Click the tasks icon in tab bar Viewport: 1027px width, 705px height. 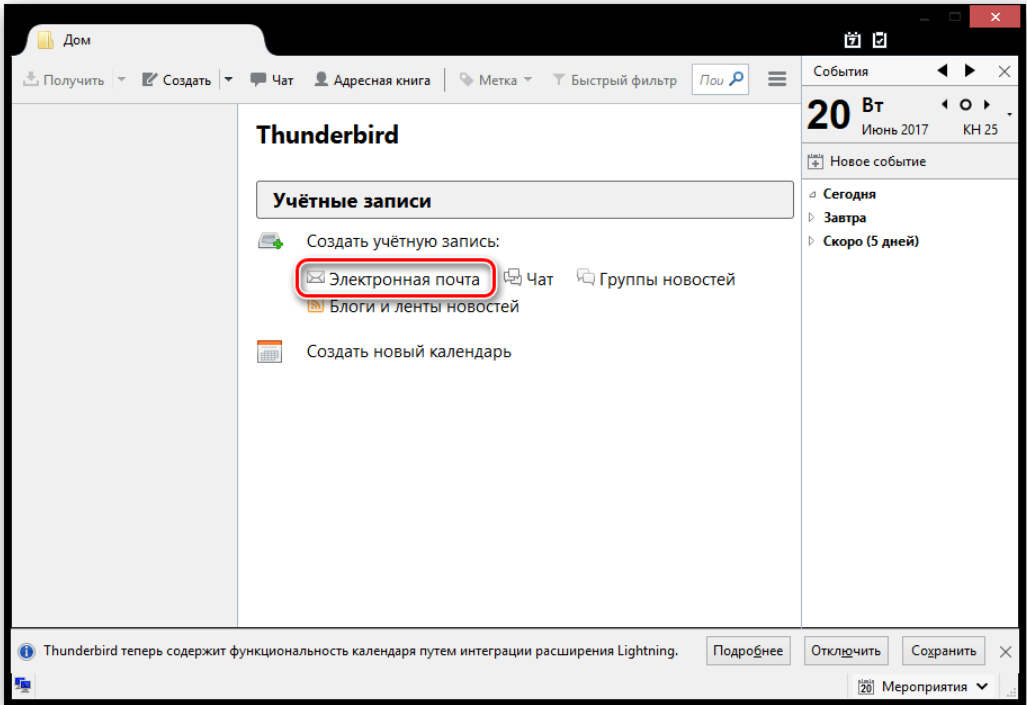tap(879, 41)
